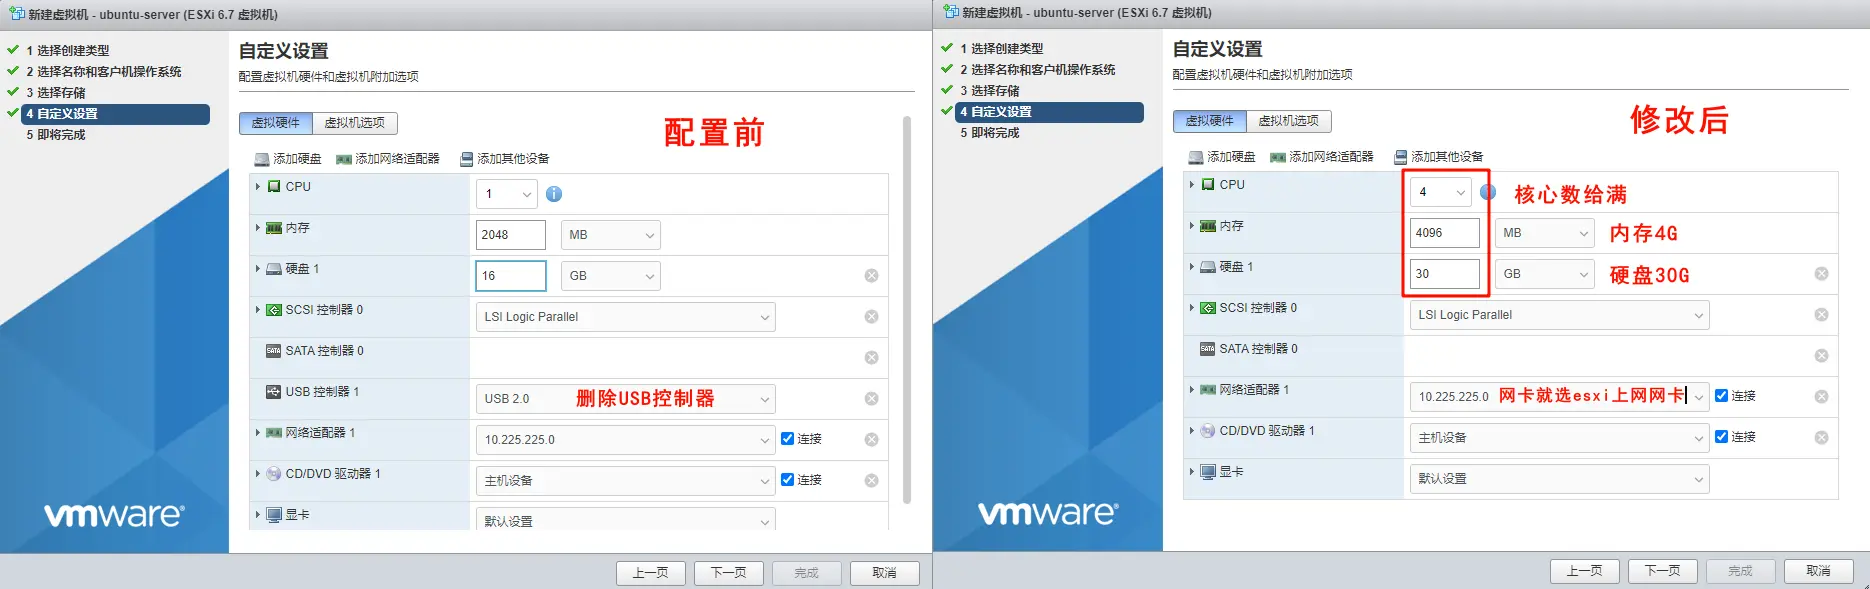Image resolution: width=1870 pixels, height=589 pixels.
Task: Toggle CD/DVD 驱动器 1 连接 checkbox in the right window
Action: [x=1721, y=437]
